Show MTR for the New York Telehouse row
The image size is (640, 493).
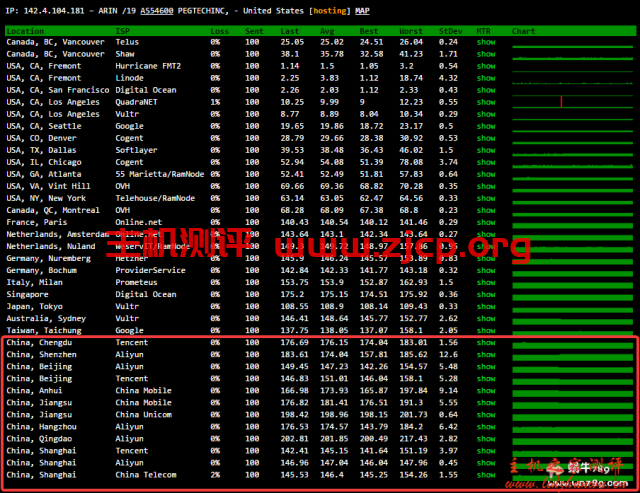click(x=486, y=198)
